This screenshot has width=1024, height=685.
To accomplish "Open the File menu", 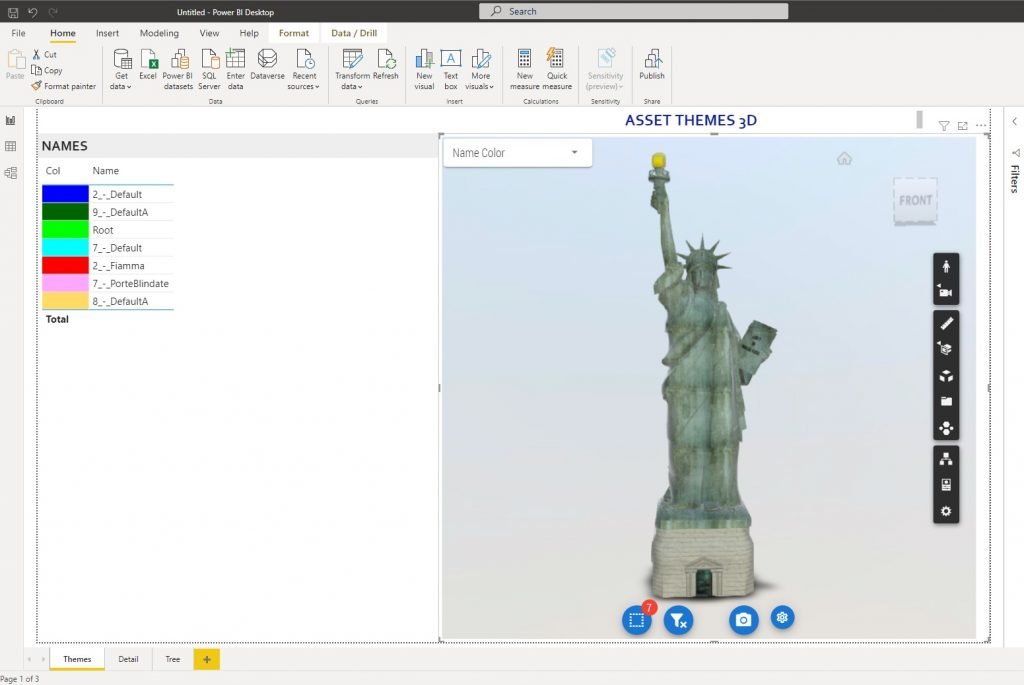I will click(x=18, y=33).
